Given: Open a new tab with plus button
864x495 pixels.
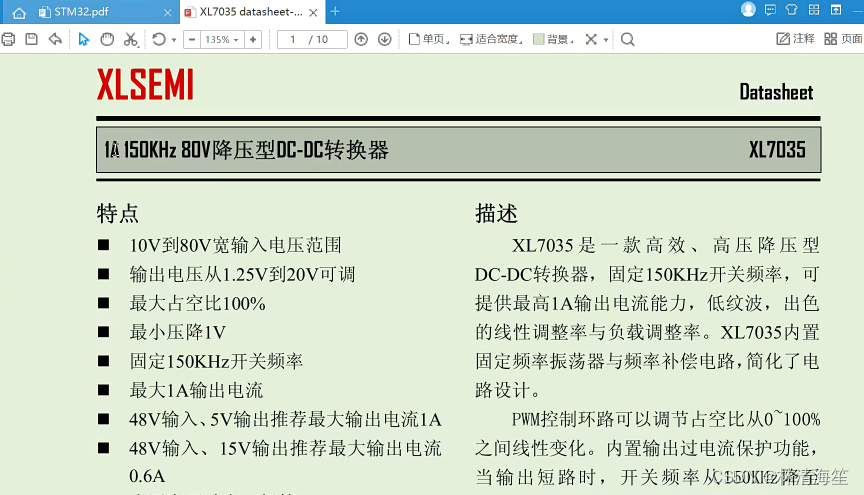Looking at the screenshot, I should tap(335, 11).
